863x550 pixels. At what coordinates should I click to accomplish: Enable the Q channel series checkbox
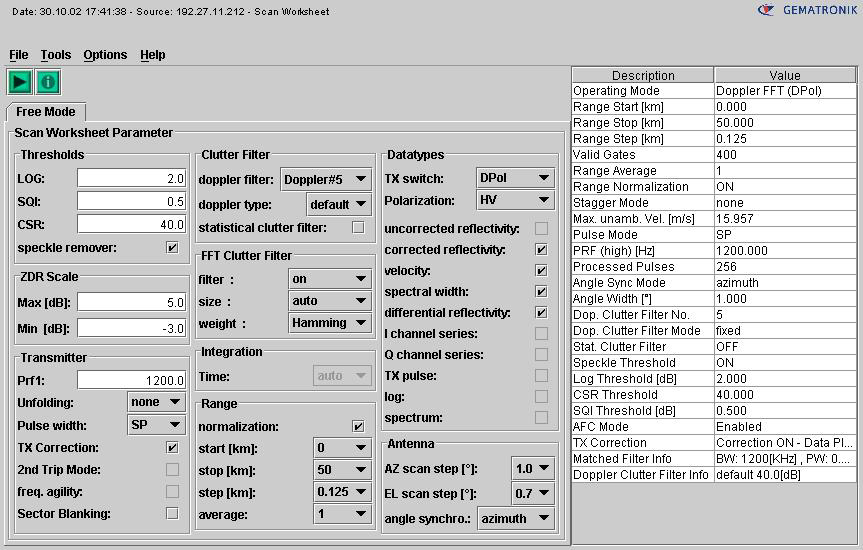542,354
